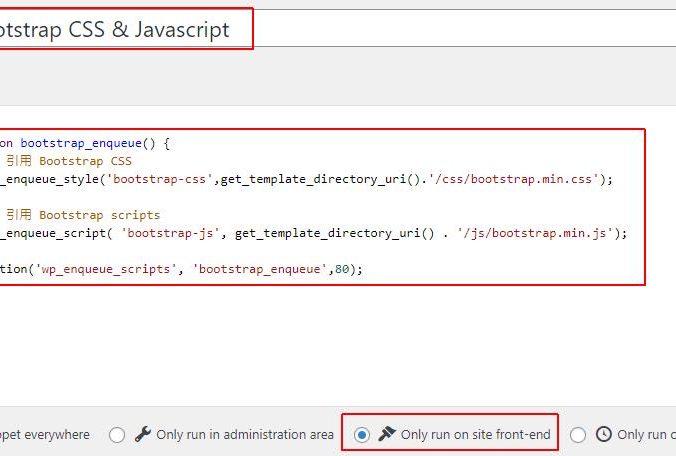Image resolution: width=676 pixels, height=456 pixels.
Task: Click wrench icon beside administration area option
Action: [142, 434]
